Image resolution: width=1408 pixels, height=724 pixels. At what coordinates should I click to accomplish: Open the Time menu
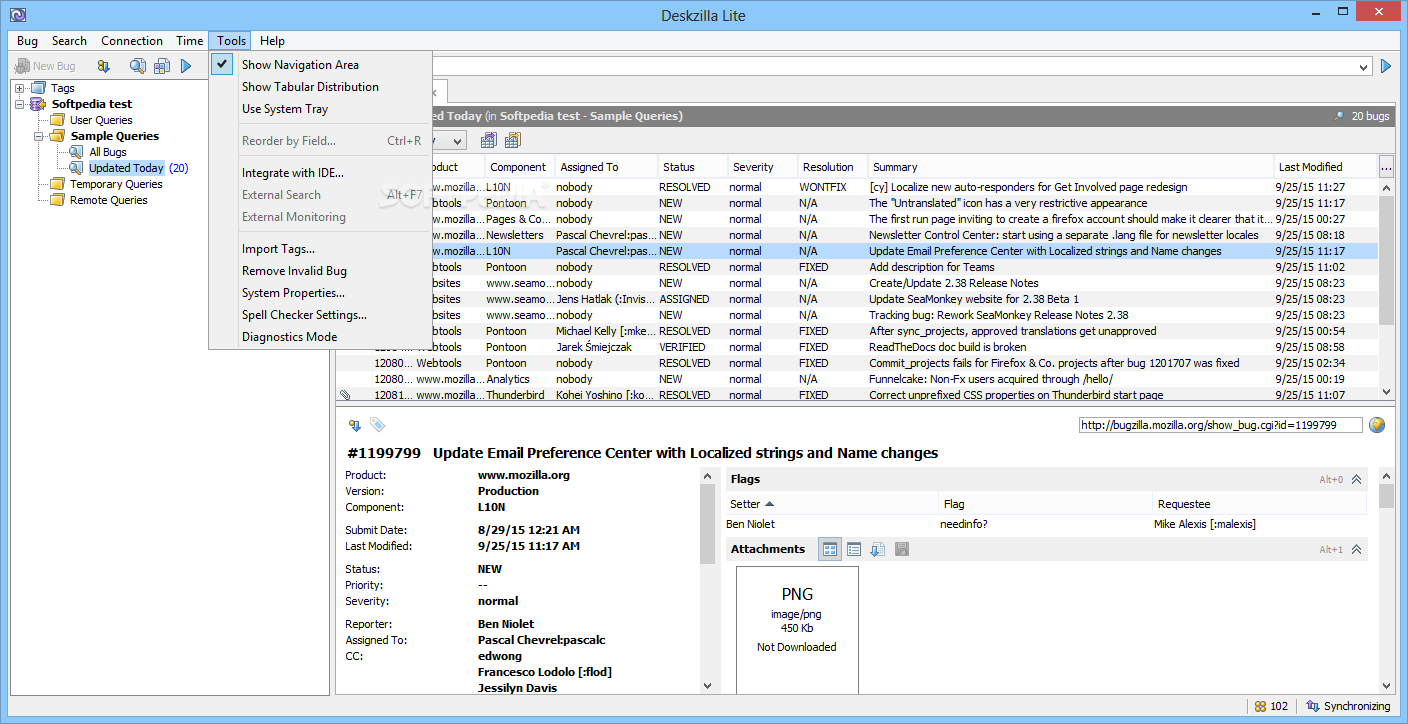190,41
